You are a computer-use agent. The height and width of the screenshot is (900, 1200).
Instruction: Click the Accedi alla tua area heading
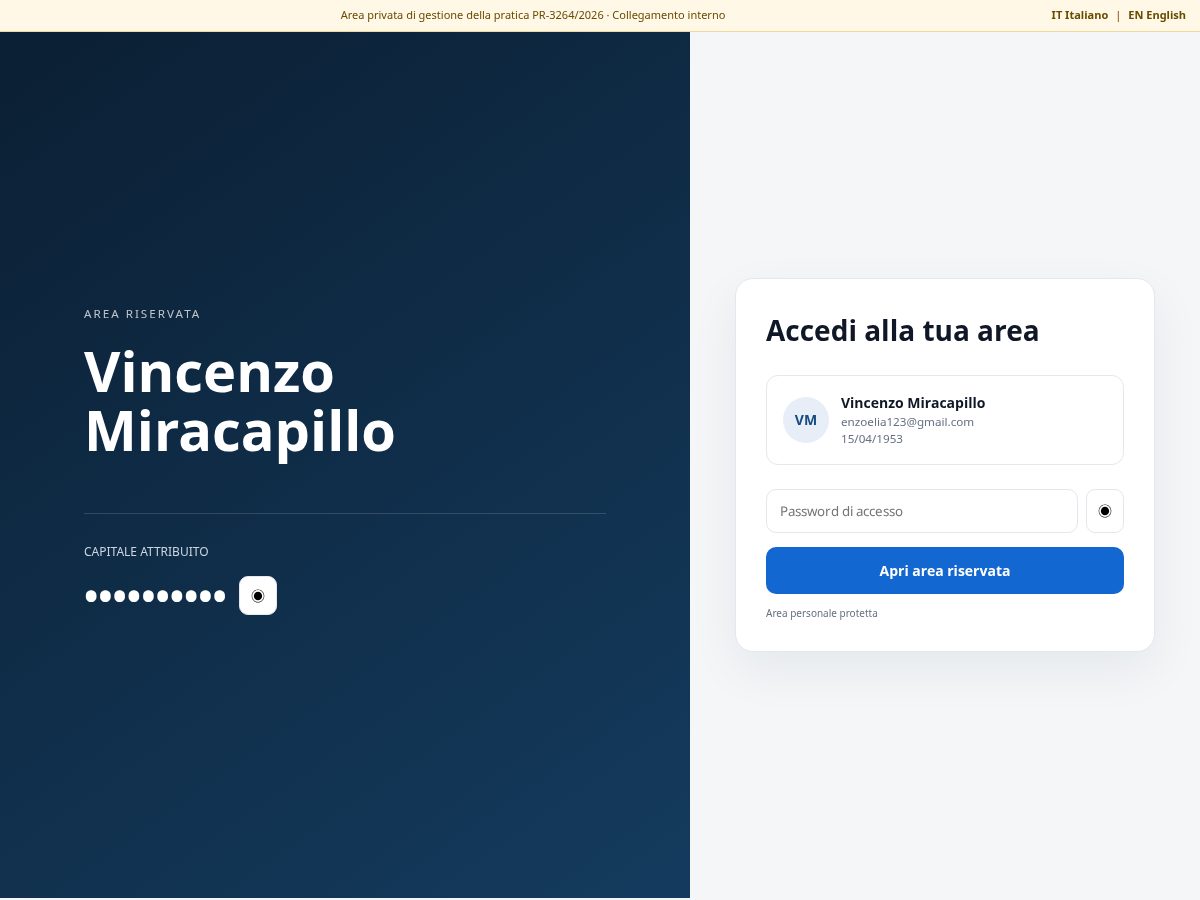pos(902,330)
